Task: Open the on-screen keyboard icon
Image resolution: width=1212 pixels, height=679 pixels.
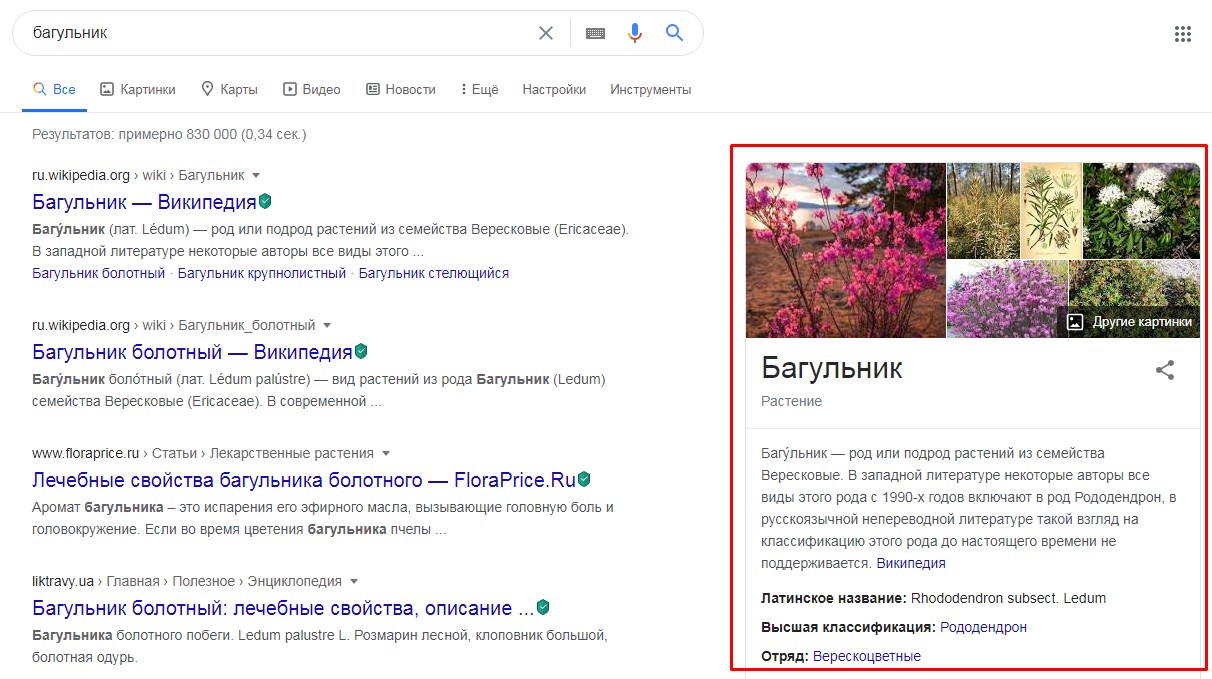Action: (595, 32)
